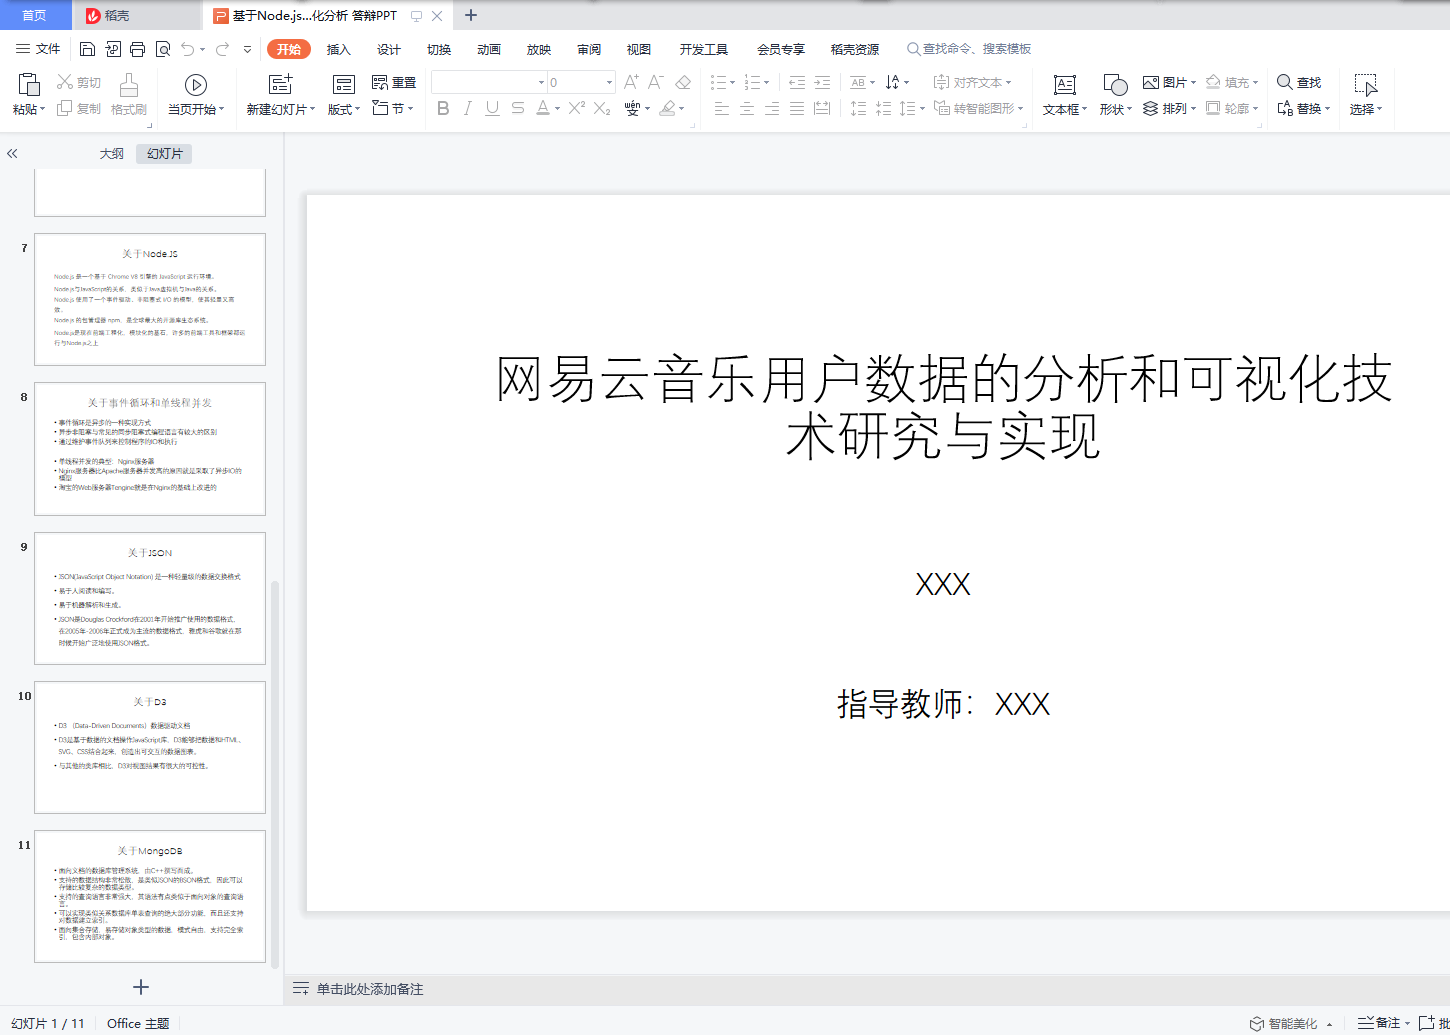This screenshot has width=1450, height=1035.
Task: Click the Find (查找) magnifier button
Action: tap(1300, 83)
